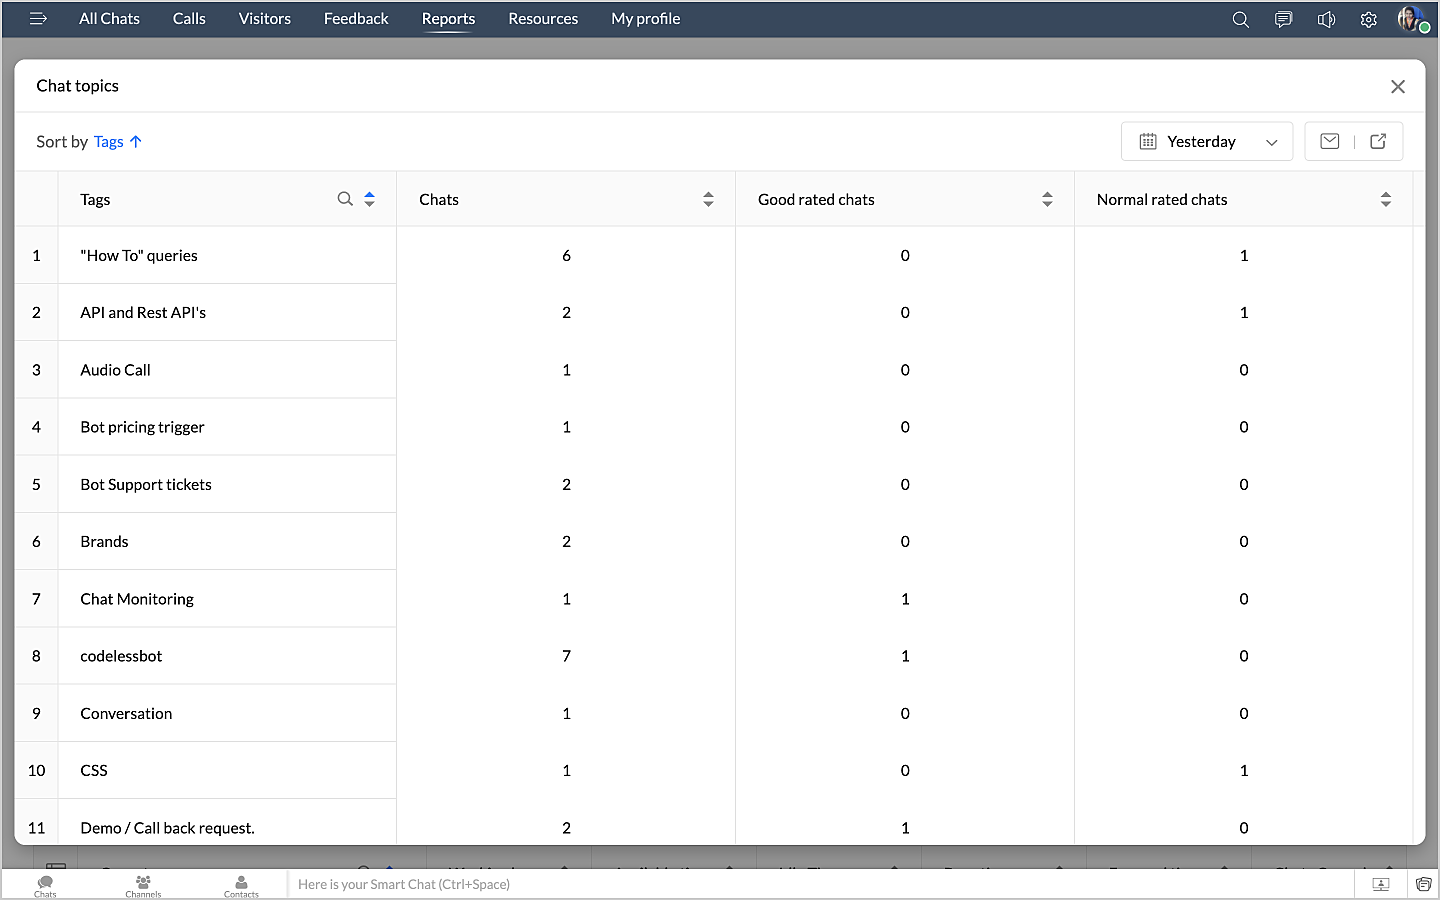
Task: Click the screen share icon in bottom bar
Action: point(1381,884)
